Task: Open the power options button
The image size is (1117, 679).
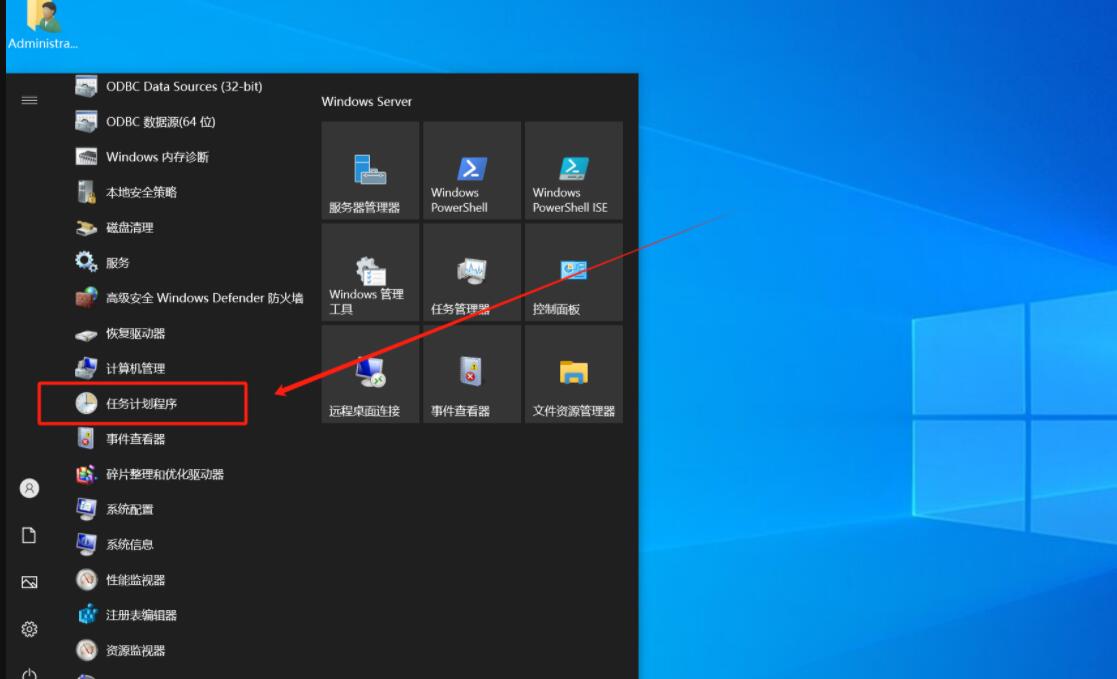Action: pos(29,673)
